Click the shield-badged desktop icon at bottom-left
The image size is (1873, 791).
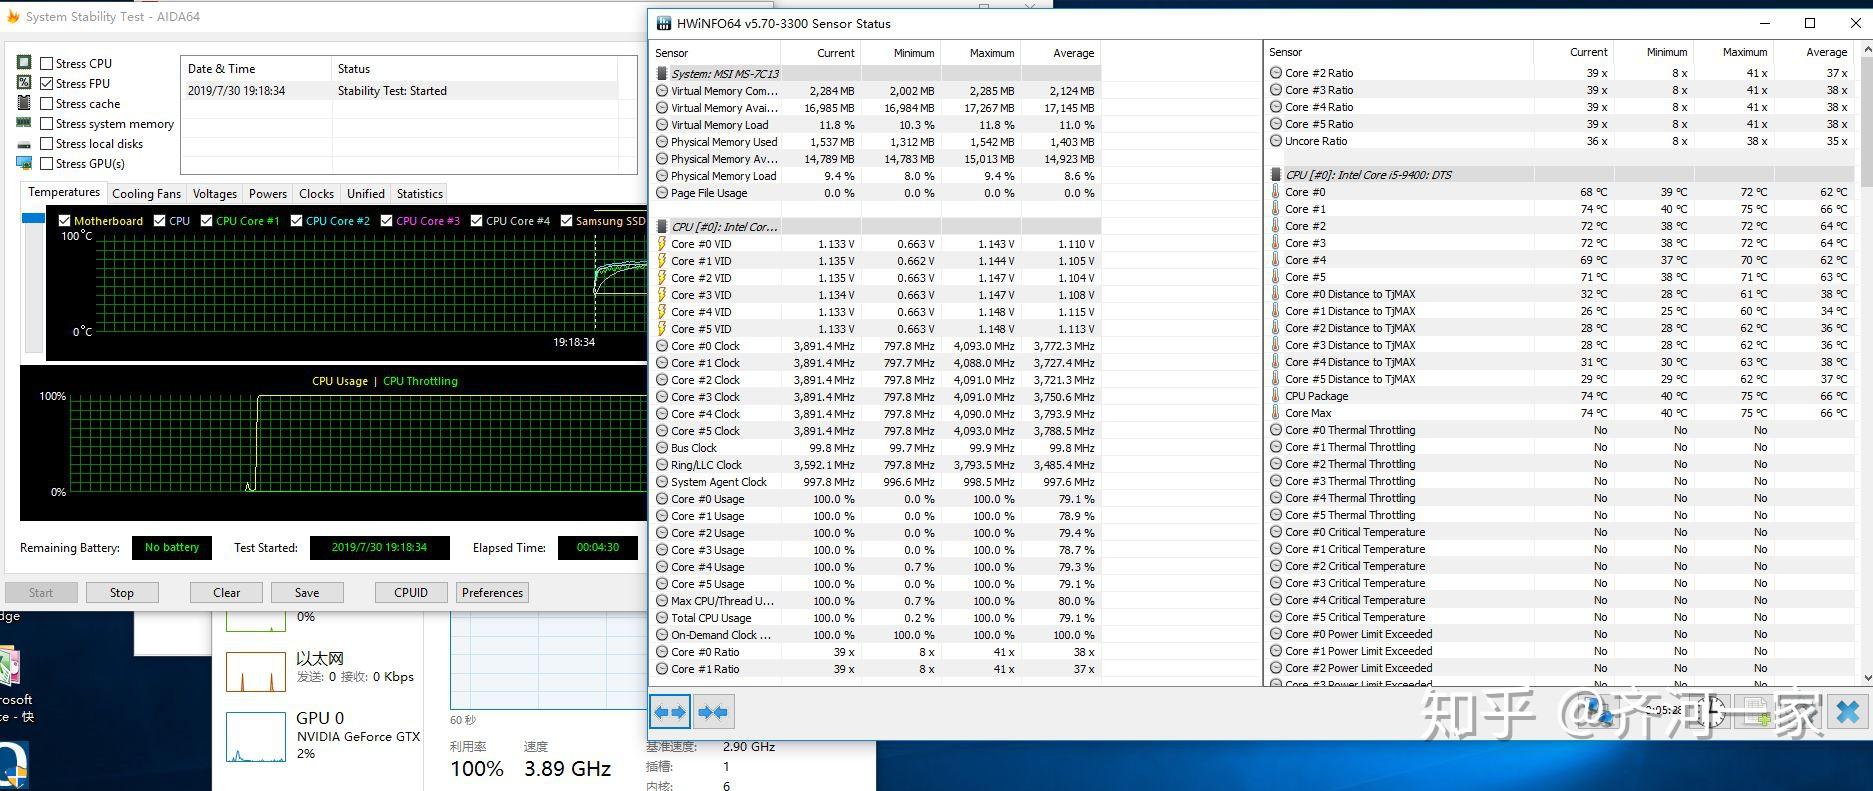coord(12,766)
